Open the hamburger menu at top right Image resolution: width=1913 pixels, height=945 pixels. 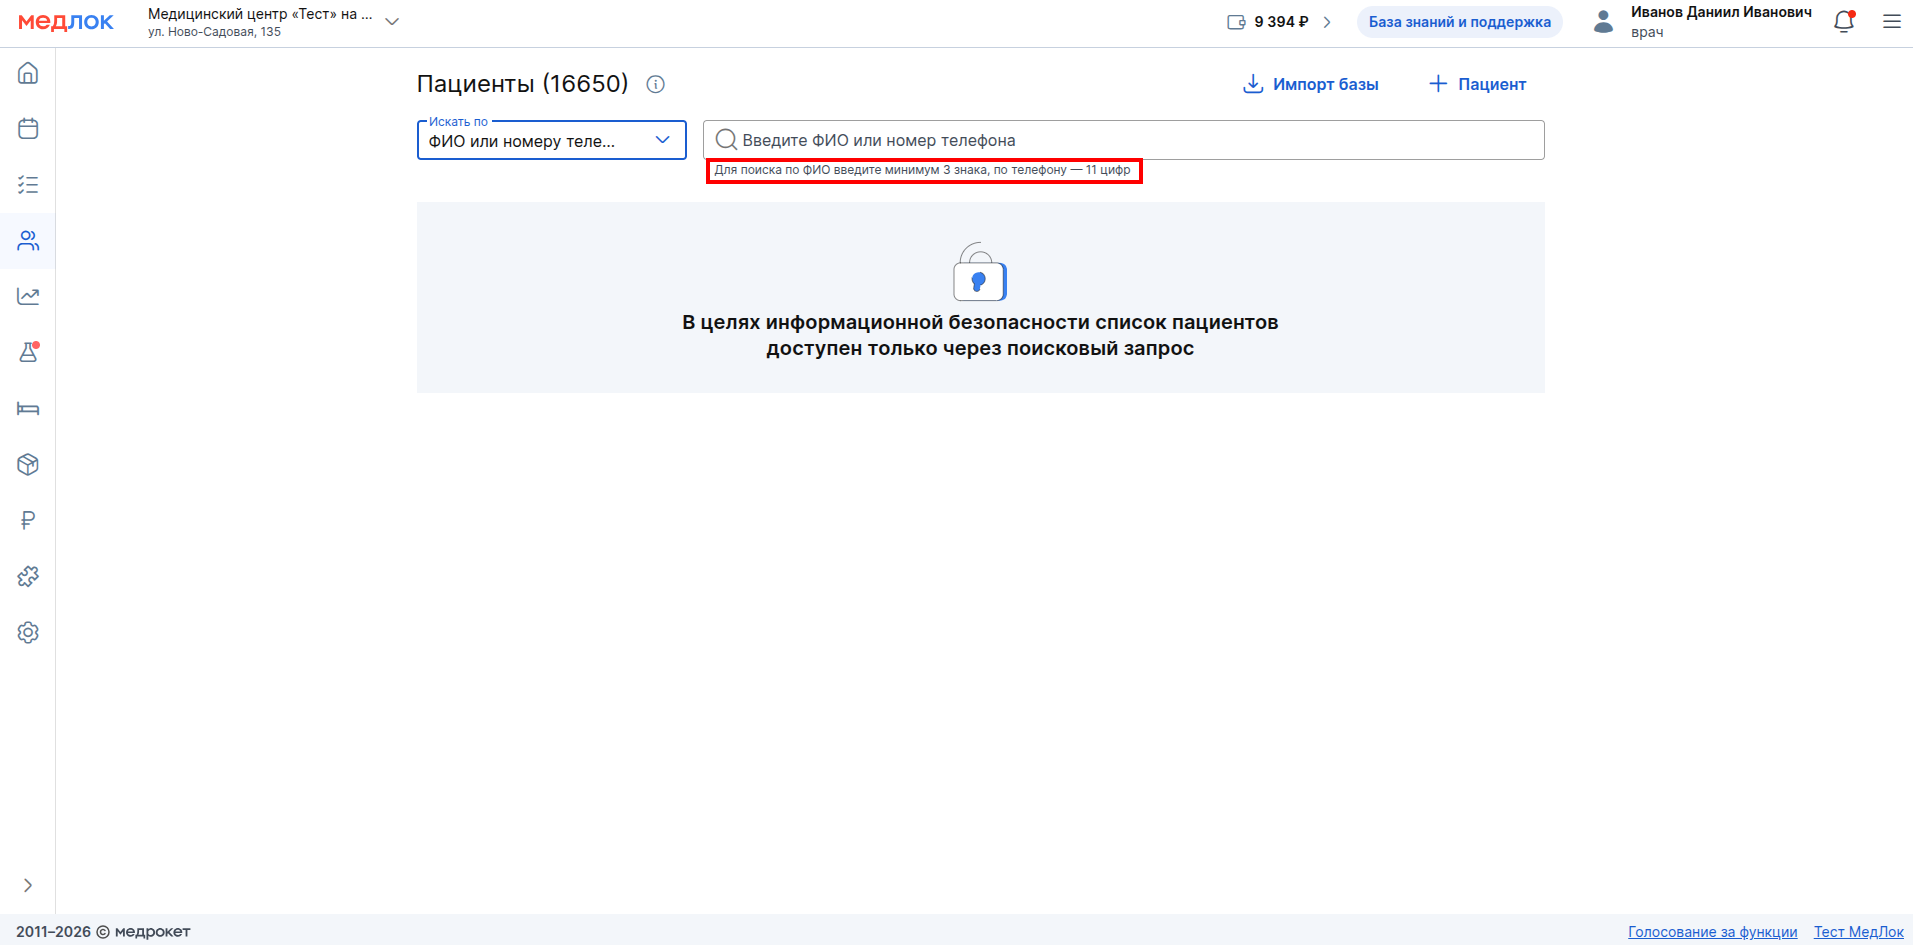[x=1891, y=22]
